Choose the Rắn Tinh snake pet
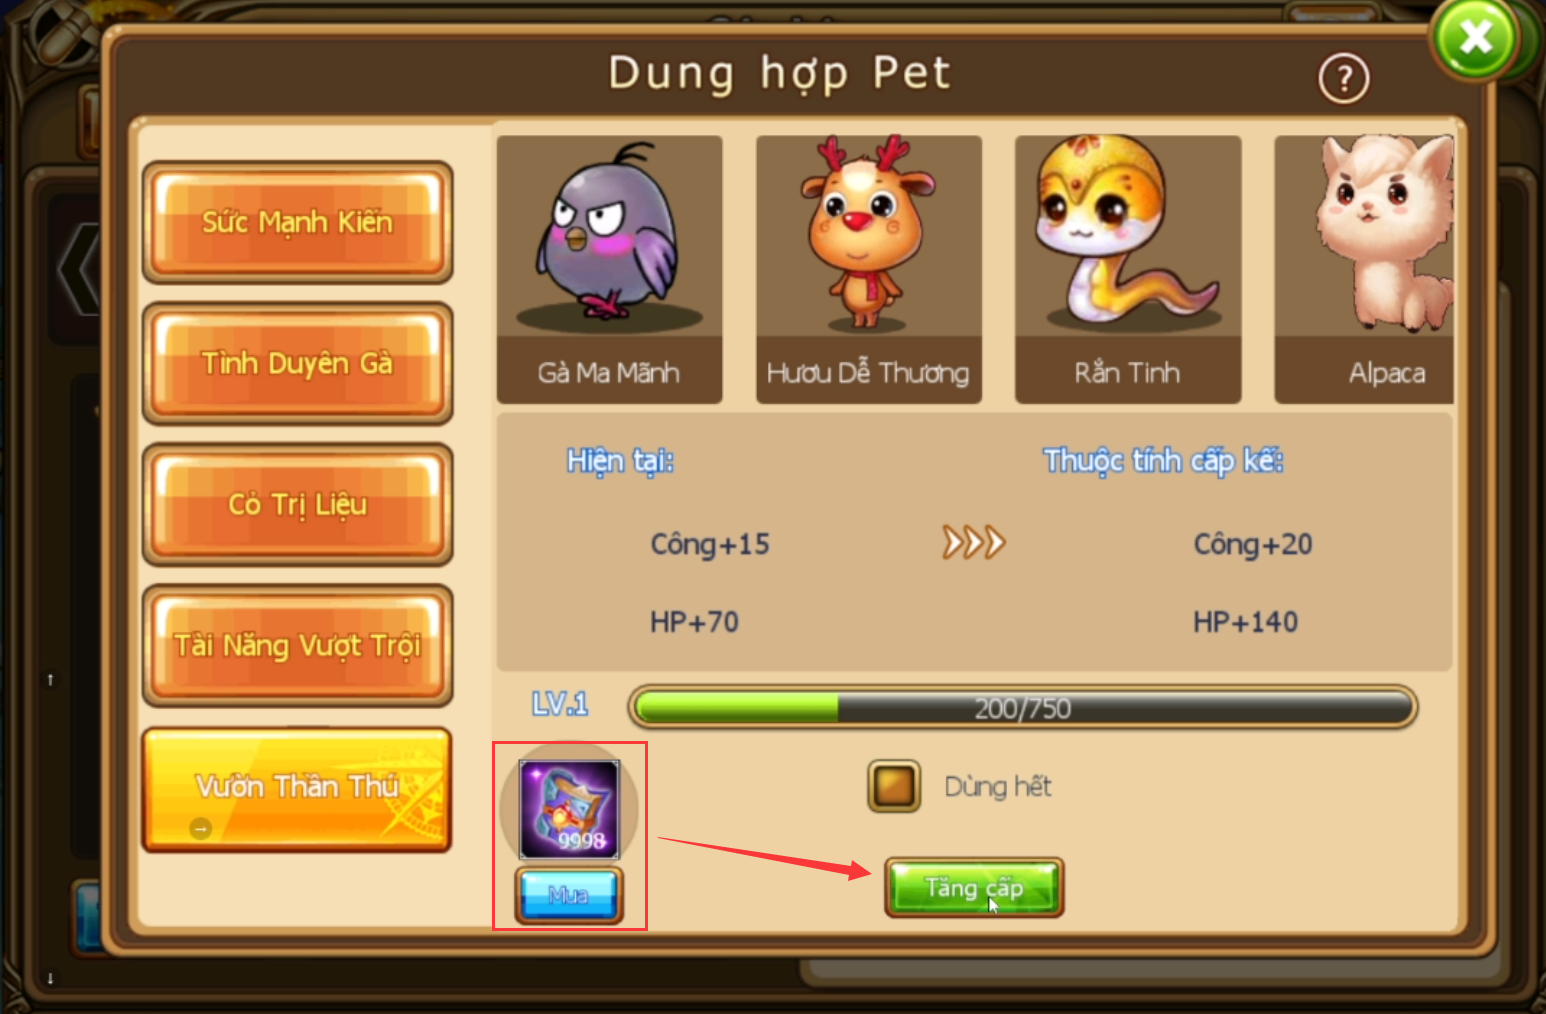The height and width of the screenshot is (1014, 1546). point(1128,270)
